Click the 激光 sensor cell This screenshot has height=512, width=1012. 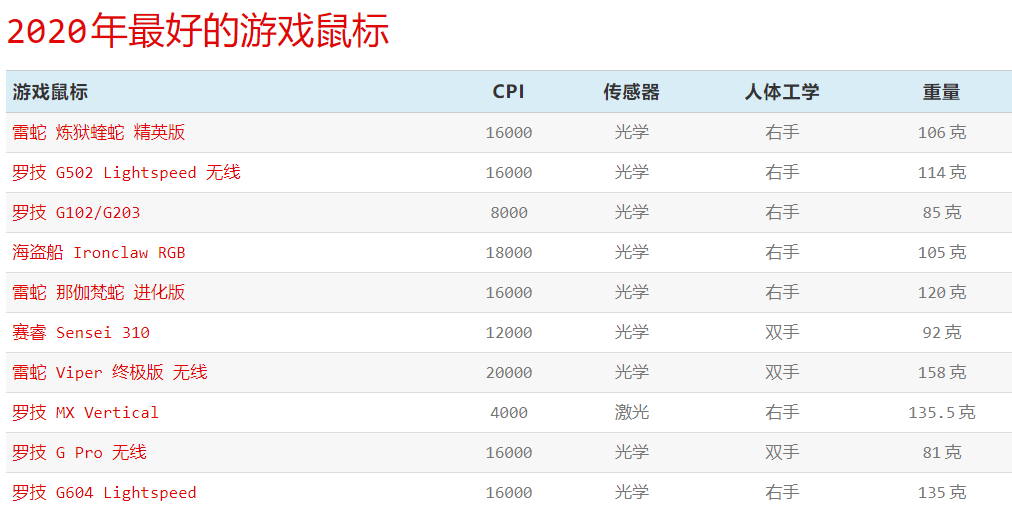(631, 412)
